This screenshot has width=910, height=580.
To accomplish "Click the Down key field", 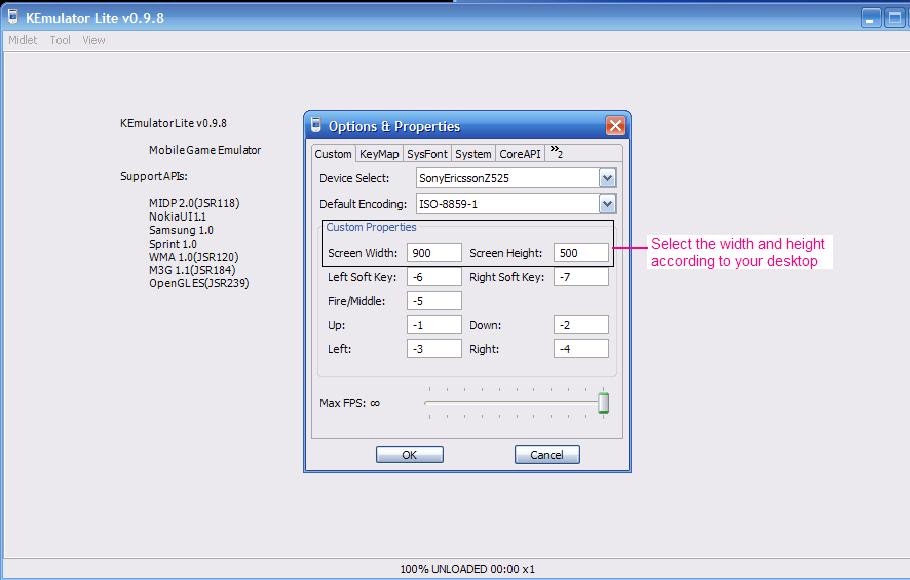I will pyautogui.click(x=581, y=325).
